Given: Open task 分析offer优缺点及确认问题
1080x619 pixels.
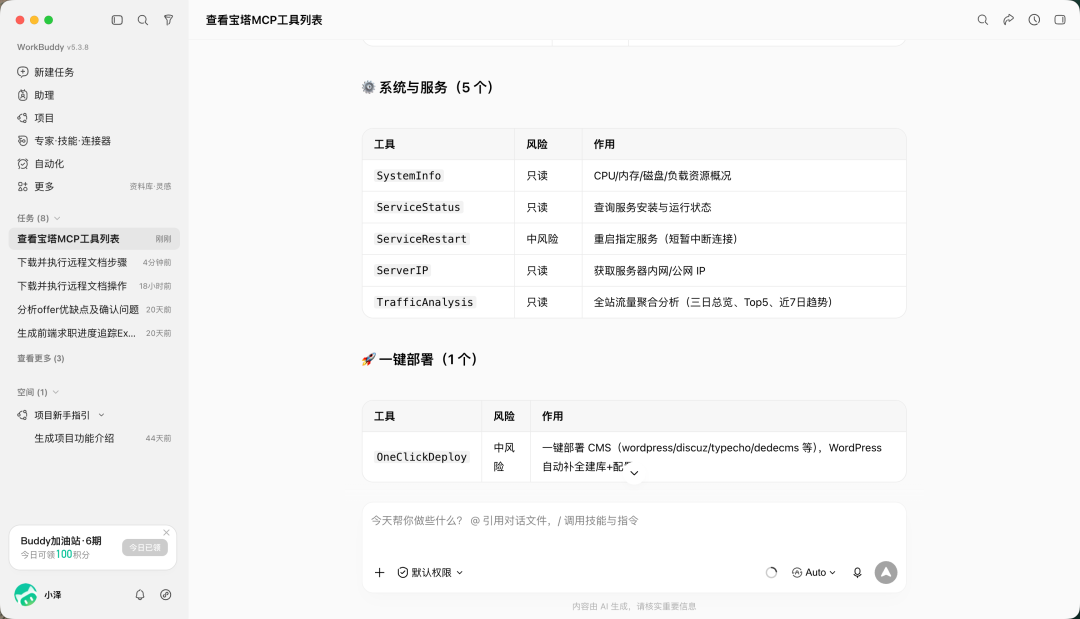Looking at the screenshot, I should click(94, 310).
